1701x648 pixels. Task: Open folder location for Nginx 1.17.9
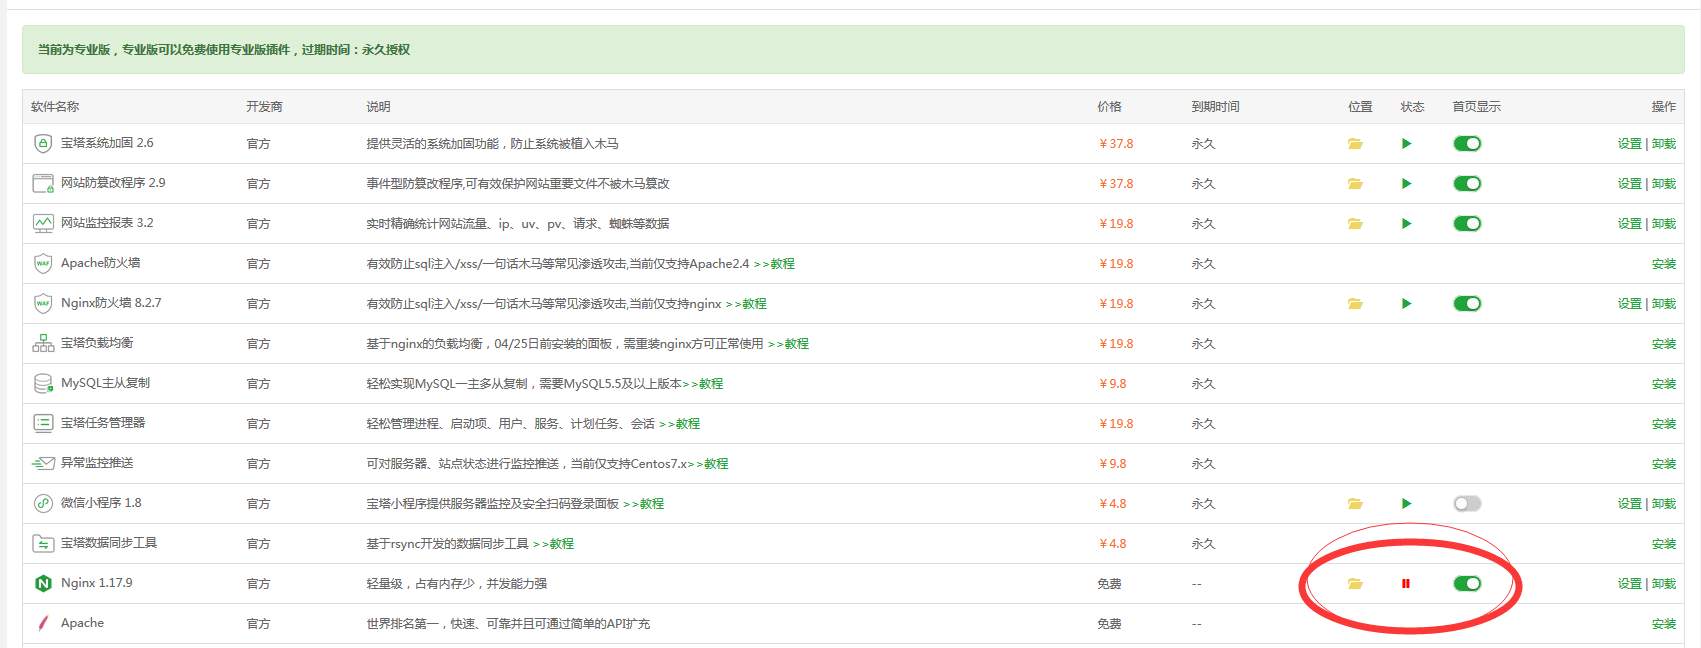coord(1355,584)
